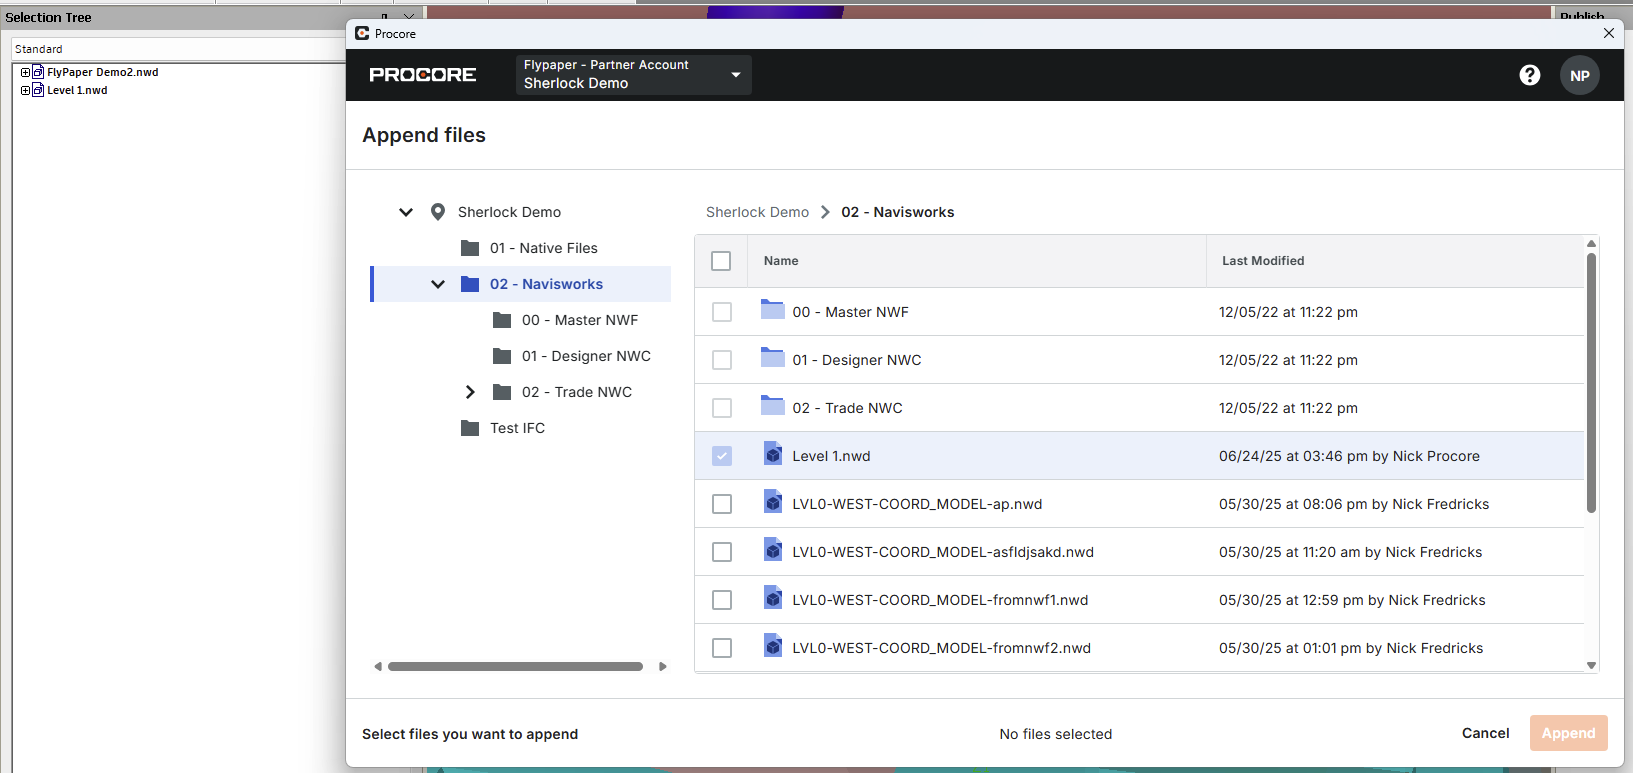Open the Standard dropdown in Selection Tree
The height and width of the screenshot is (773, 1633).
(178, 49)
